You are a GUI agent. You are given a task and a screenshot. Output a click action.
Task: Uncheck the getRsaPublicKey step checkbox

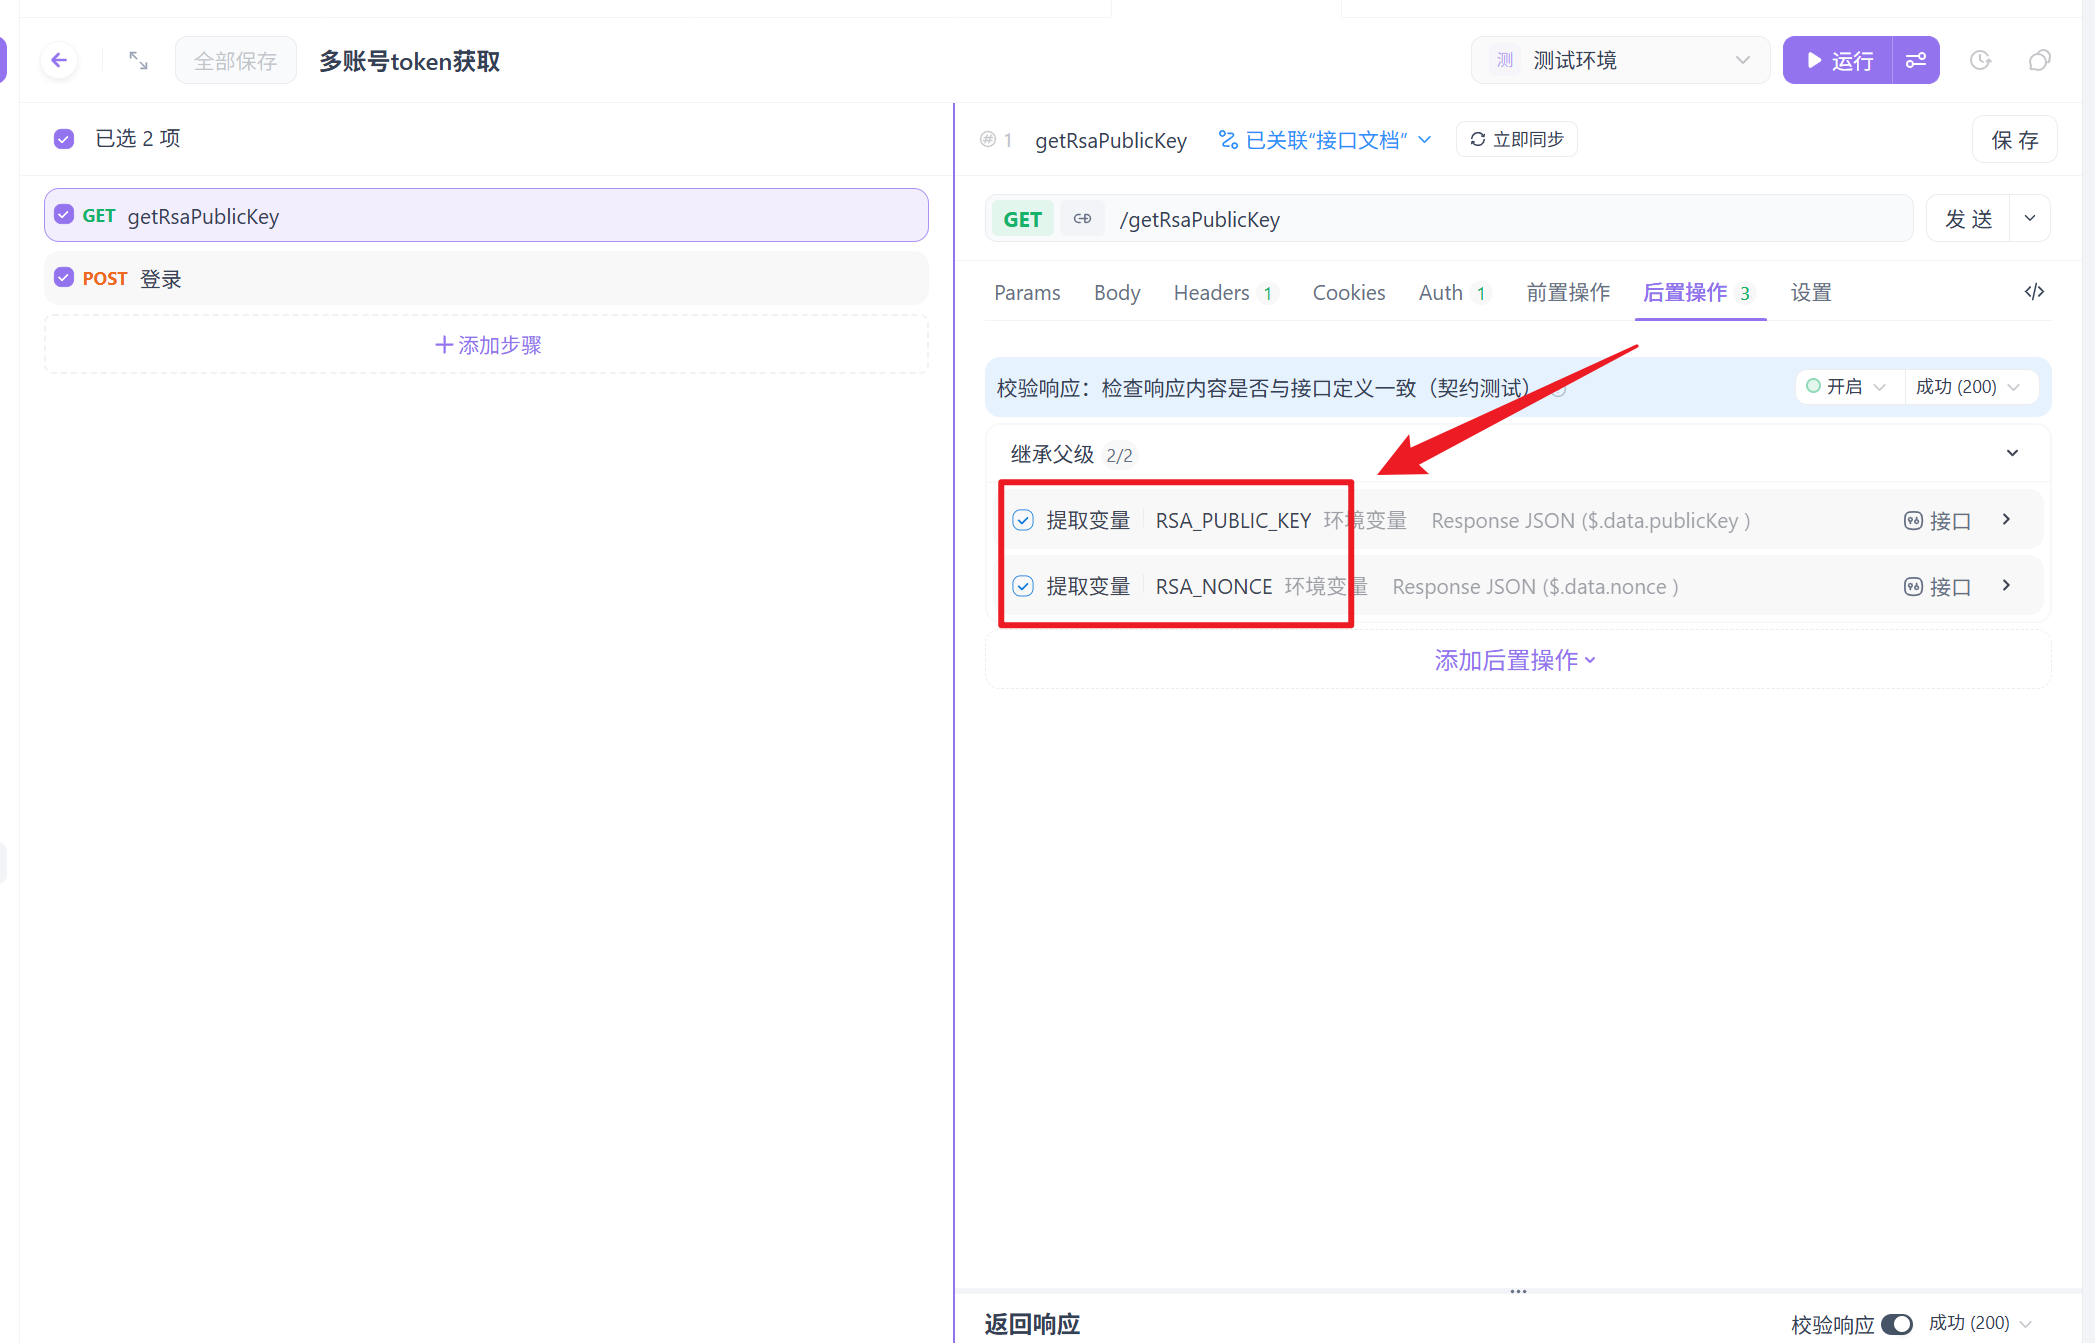tap(64, 216)
